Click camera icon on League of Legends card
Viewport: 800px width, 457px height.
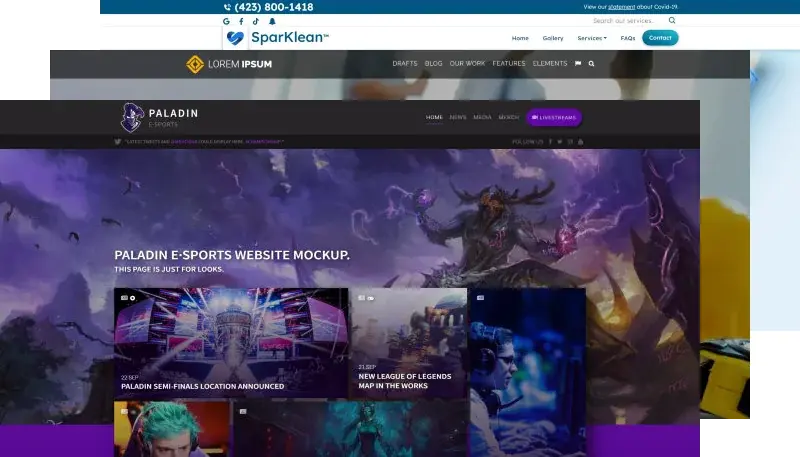pos(361,298)
